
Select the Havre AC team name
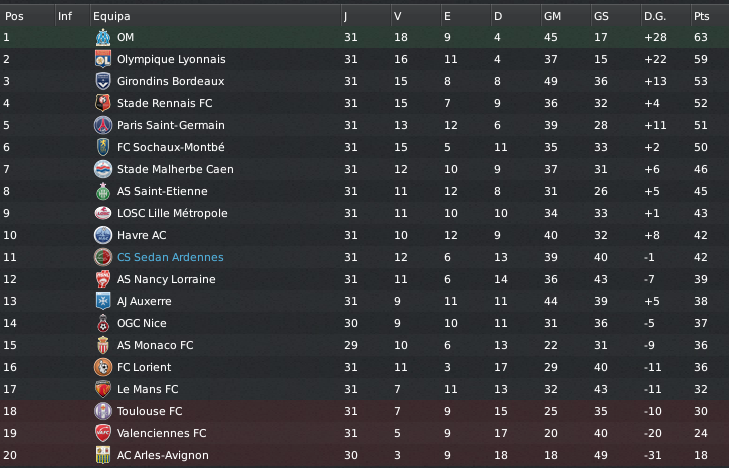pyautogui.click(x=142, y=235)
